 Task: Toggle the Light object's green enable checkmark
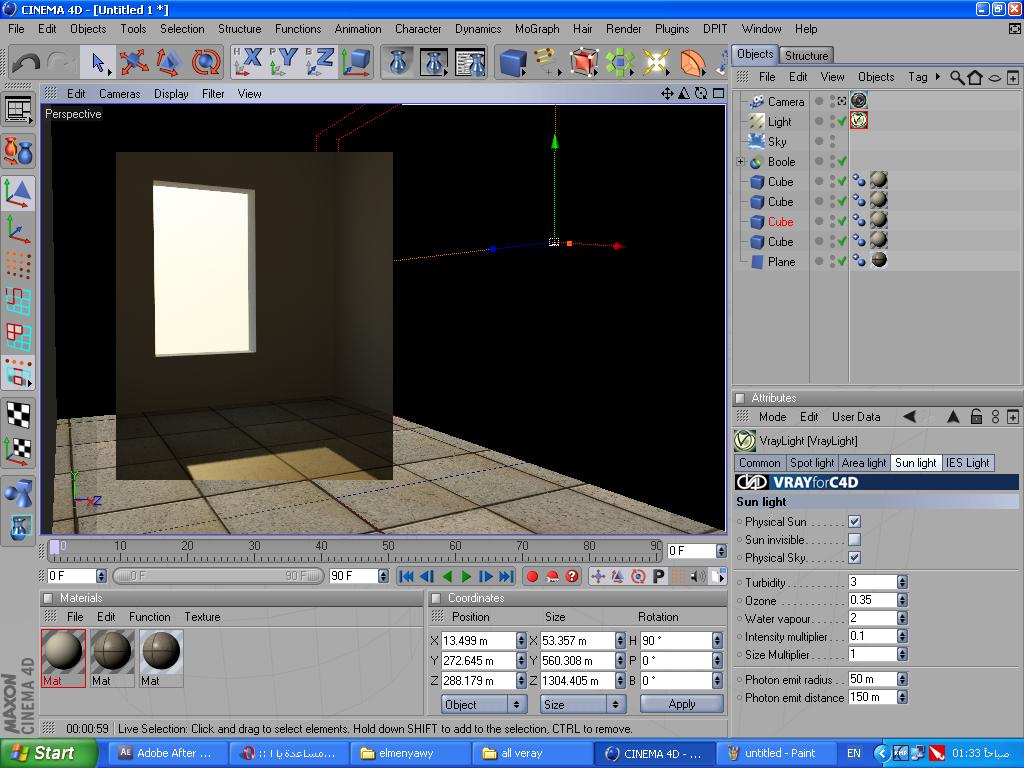(x=842, y=121)
